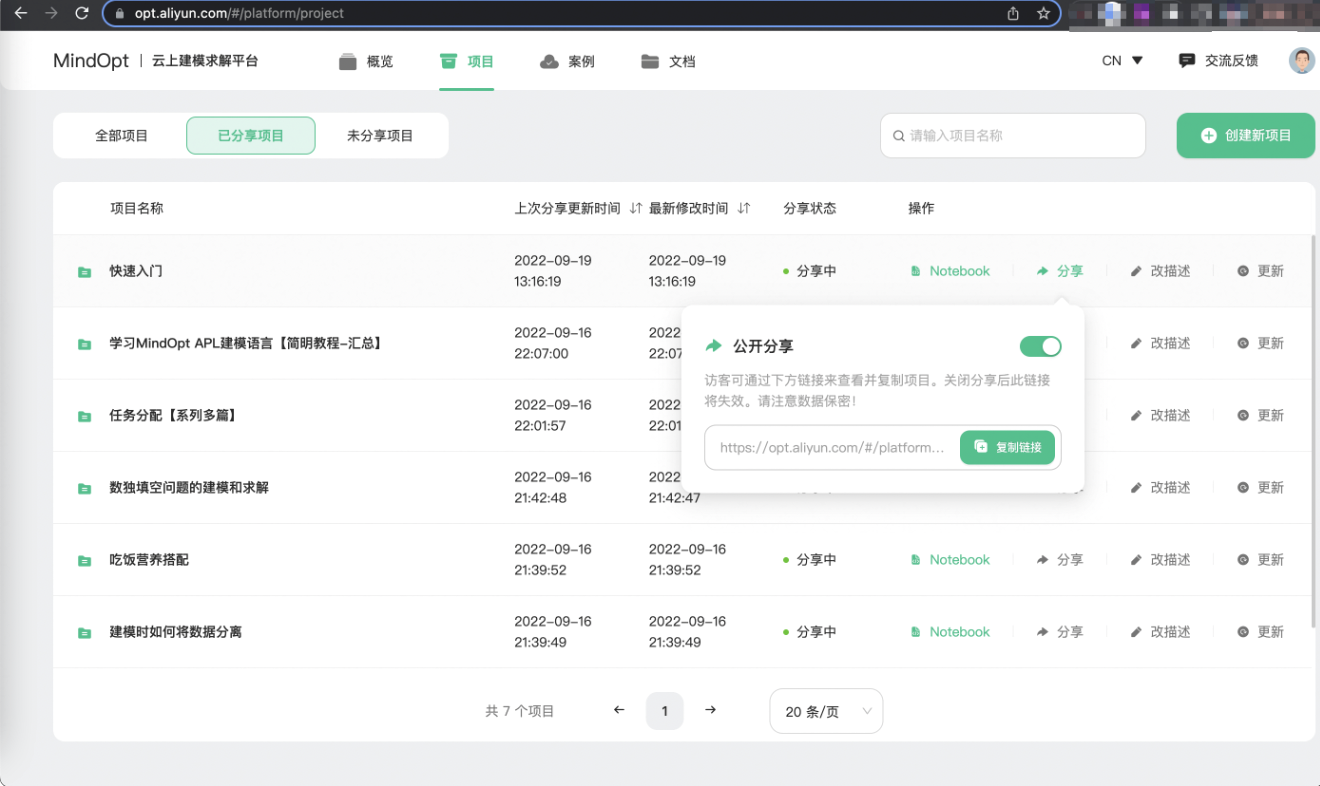Click the 公开分享 share arrow icon
Viewport: 1320px width, 786px height.
713,346
